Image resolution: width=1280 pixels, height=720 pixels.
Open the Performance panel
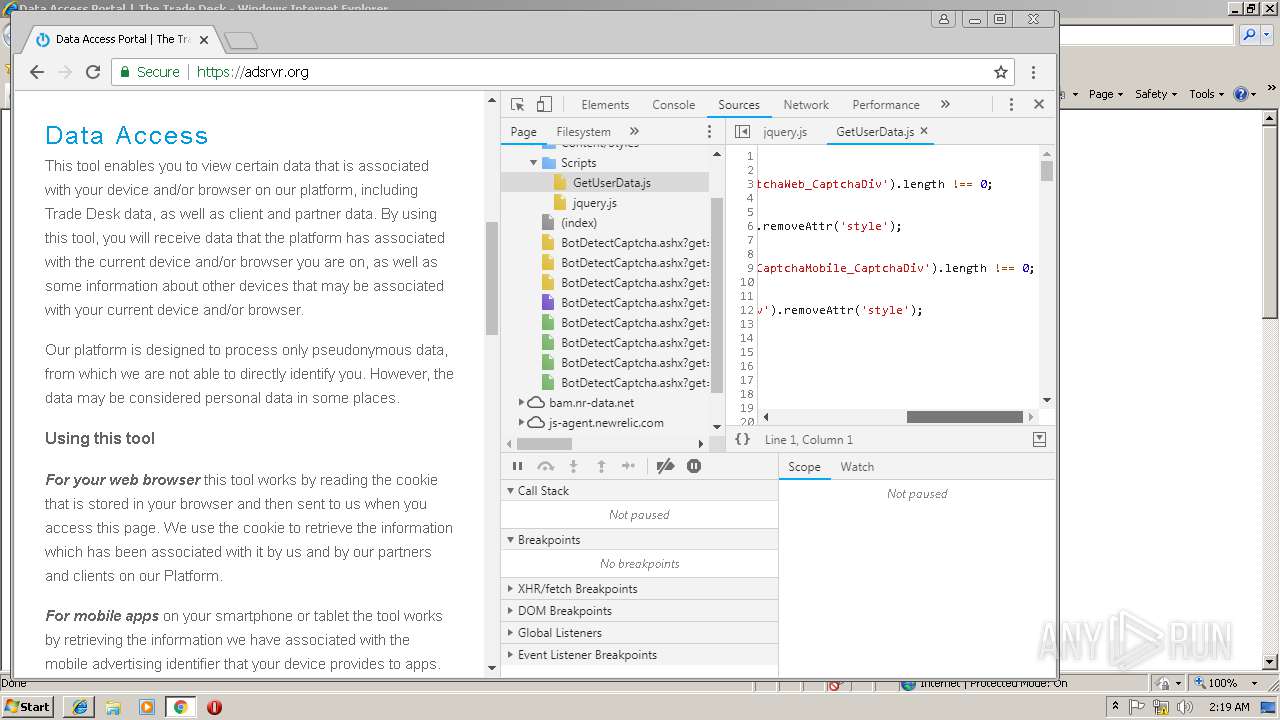[886, 104]
